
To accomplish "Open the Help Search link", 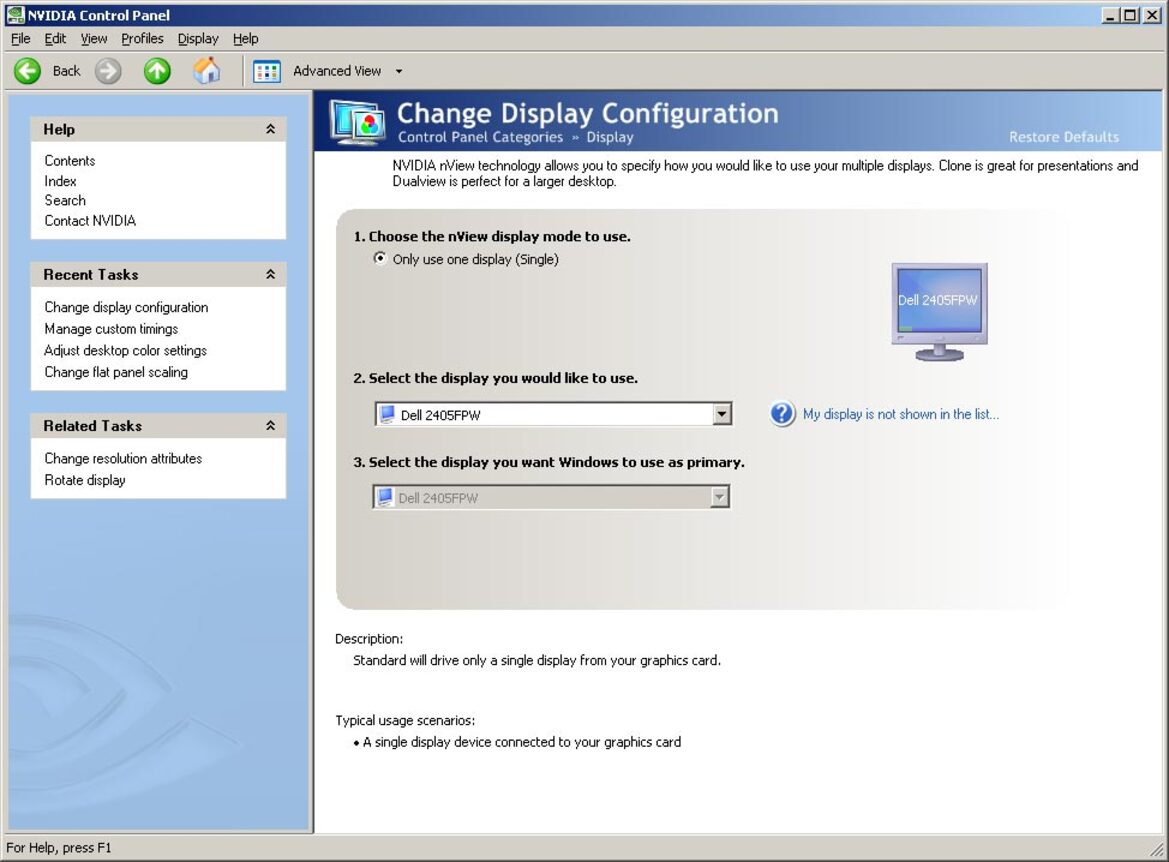I will pos(65,200).
